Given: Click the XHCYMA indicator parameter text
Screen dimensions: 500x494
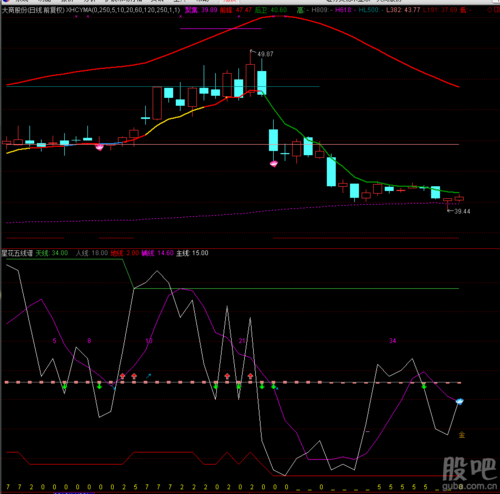Looking at the screenshot, I should click(x=123, y=10).
